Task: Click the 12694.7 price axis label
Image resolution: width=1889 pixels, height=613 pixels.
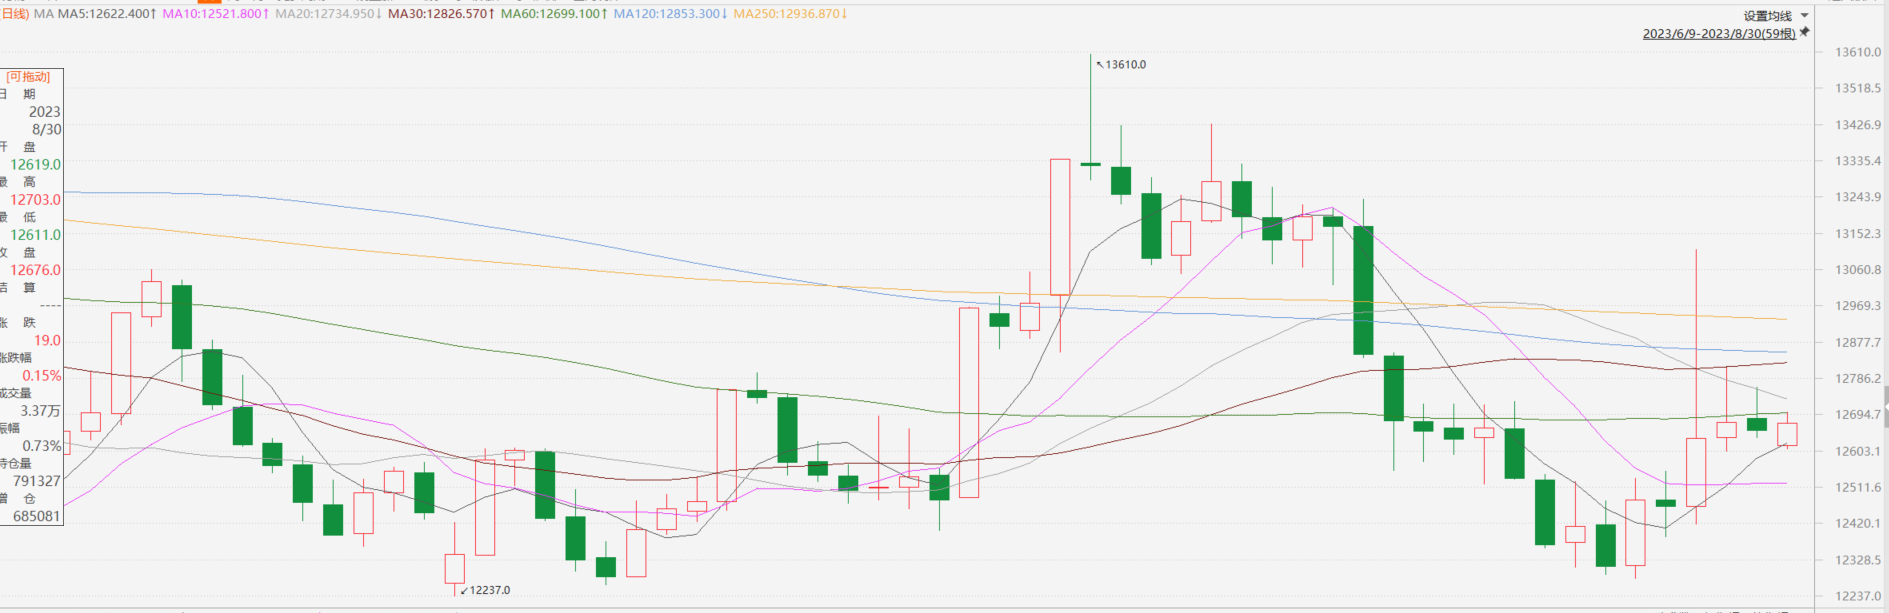Action: tap(1858, 415)
